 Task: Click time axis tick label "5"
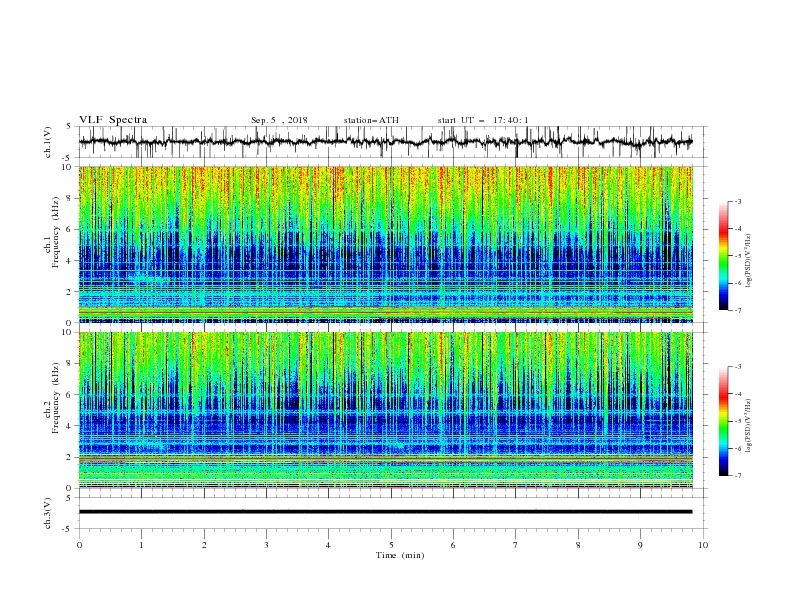(391, 545)
